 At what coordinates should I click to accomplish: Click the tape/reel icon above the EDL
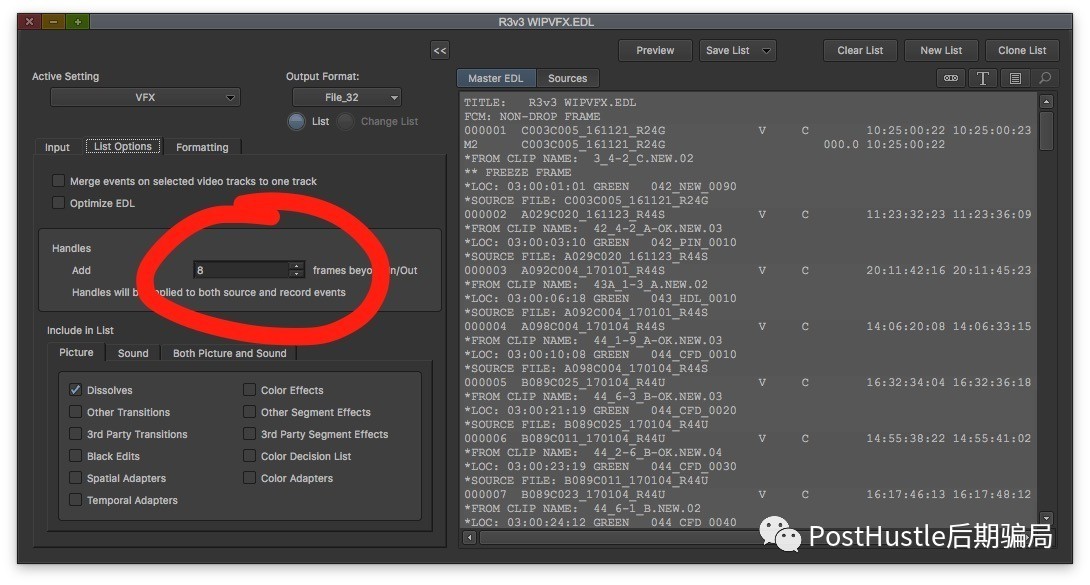pyautogui.click(x=951, y=78)
